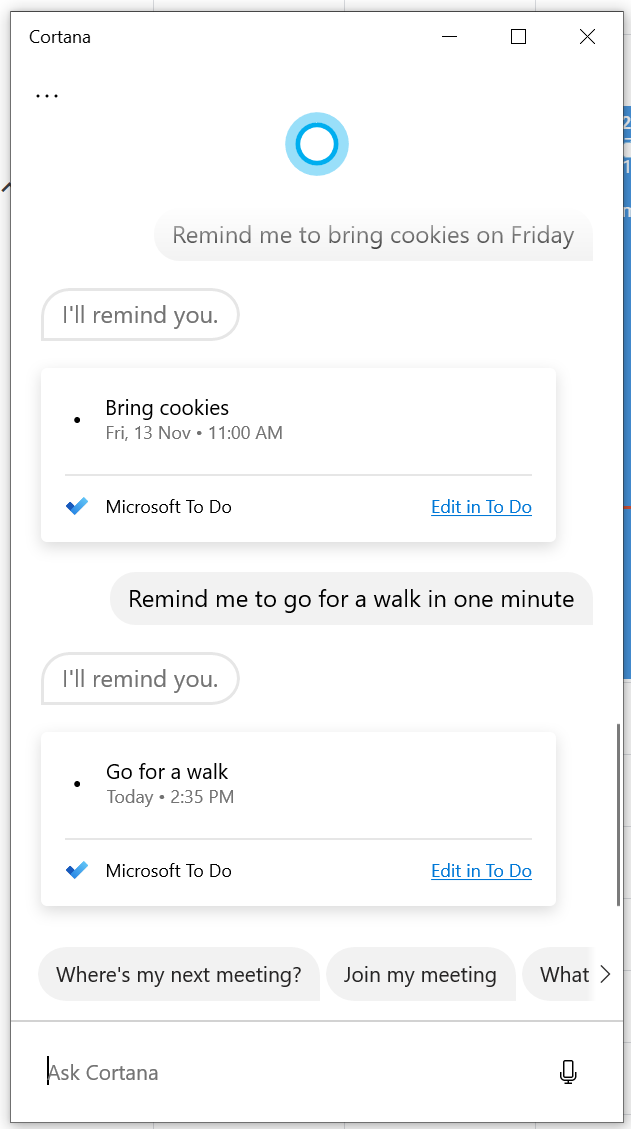This screenshot has height=1129, width=631.
Task: Click the Bring cookies reminder title
Action: pos(167,408)
